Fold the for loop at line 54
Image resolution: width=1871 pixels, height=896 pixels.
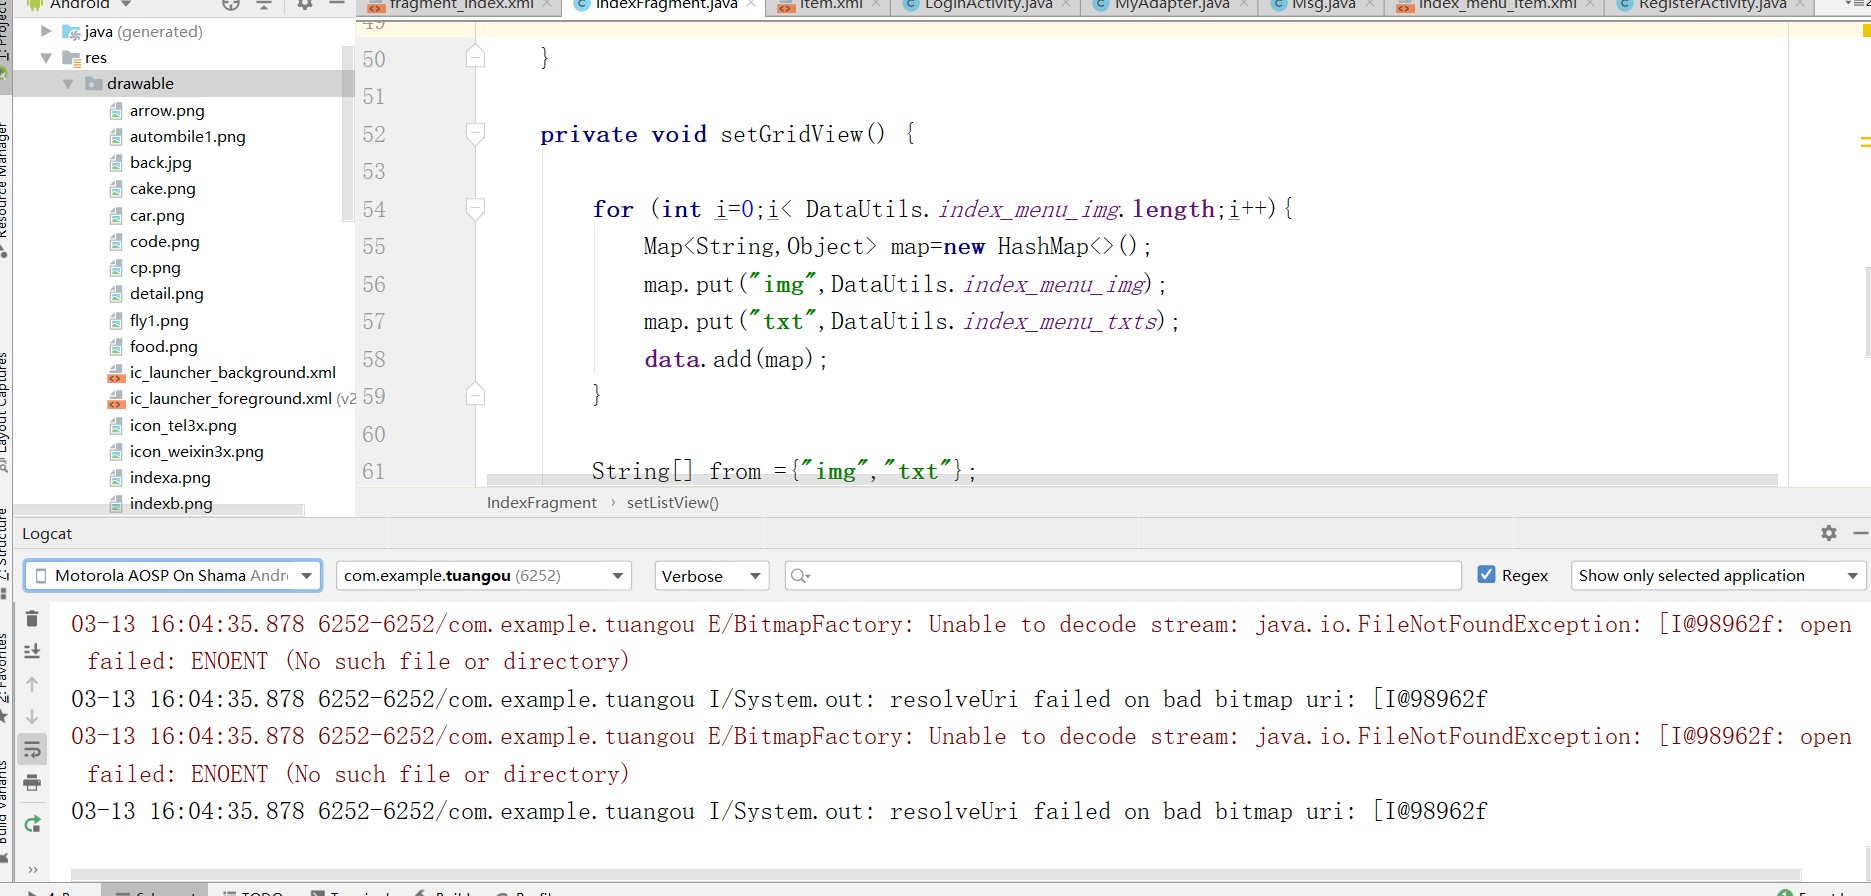pyautogui.click(x=476, y=208)
